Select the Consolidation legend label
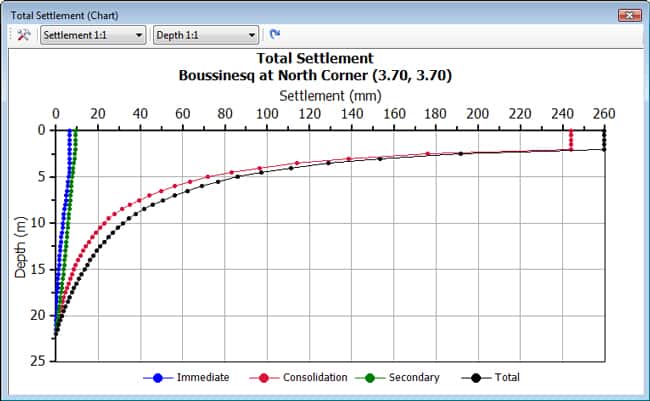 click(315, 377)
